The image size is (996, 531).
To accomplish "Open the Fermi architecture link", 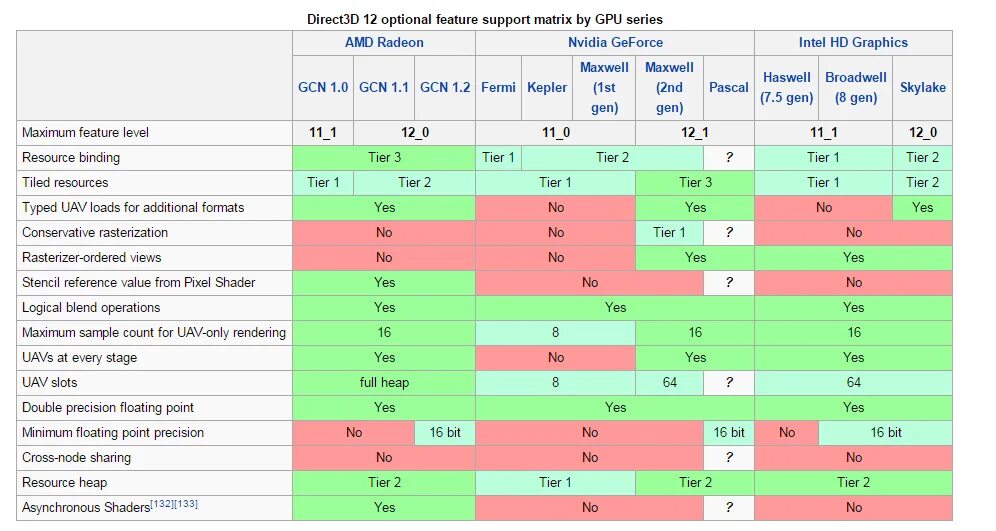I will 498,88.
